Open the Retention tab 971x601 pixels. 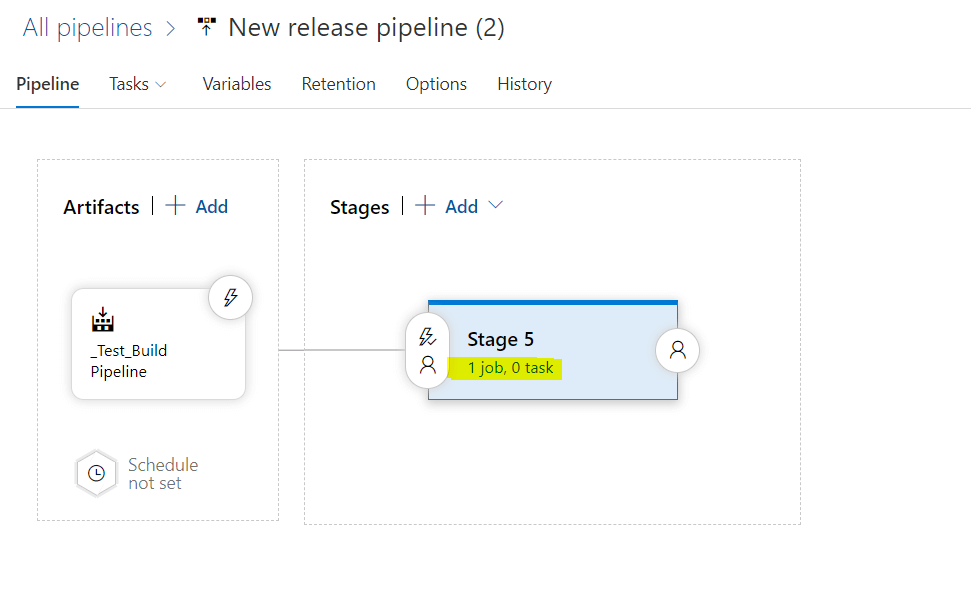[338, 84]
